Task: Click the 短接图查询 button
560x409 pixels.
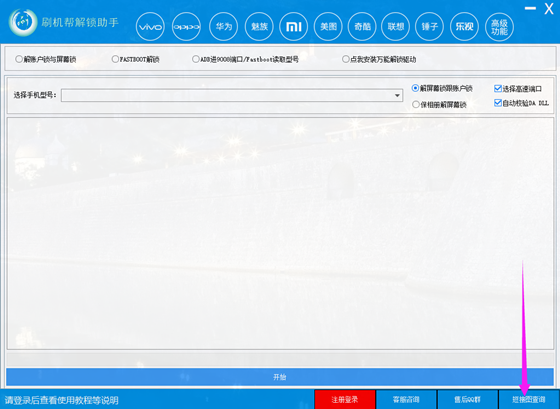Action: pos(529,399)
